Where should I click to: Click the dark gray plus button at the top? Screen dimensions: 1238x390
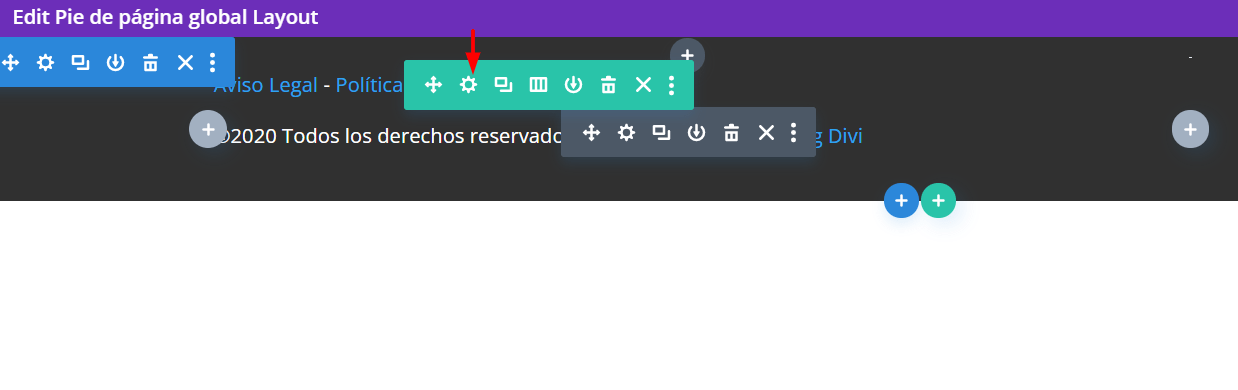coord(687,56)
